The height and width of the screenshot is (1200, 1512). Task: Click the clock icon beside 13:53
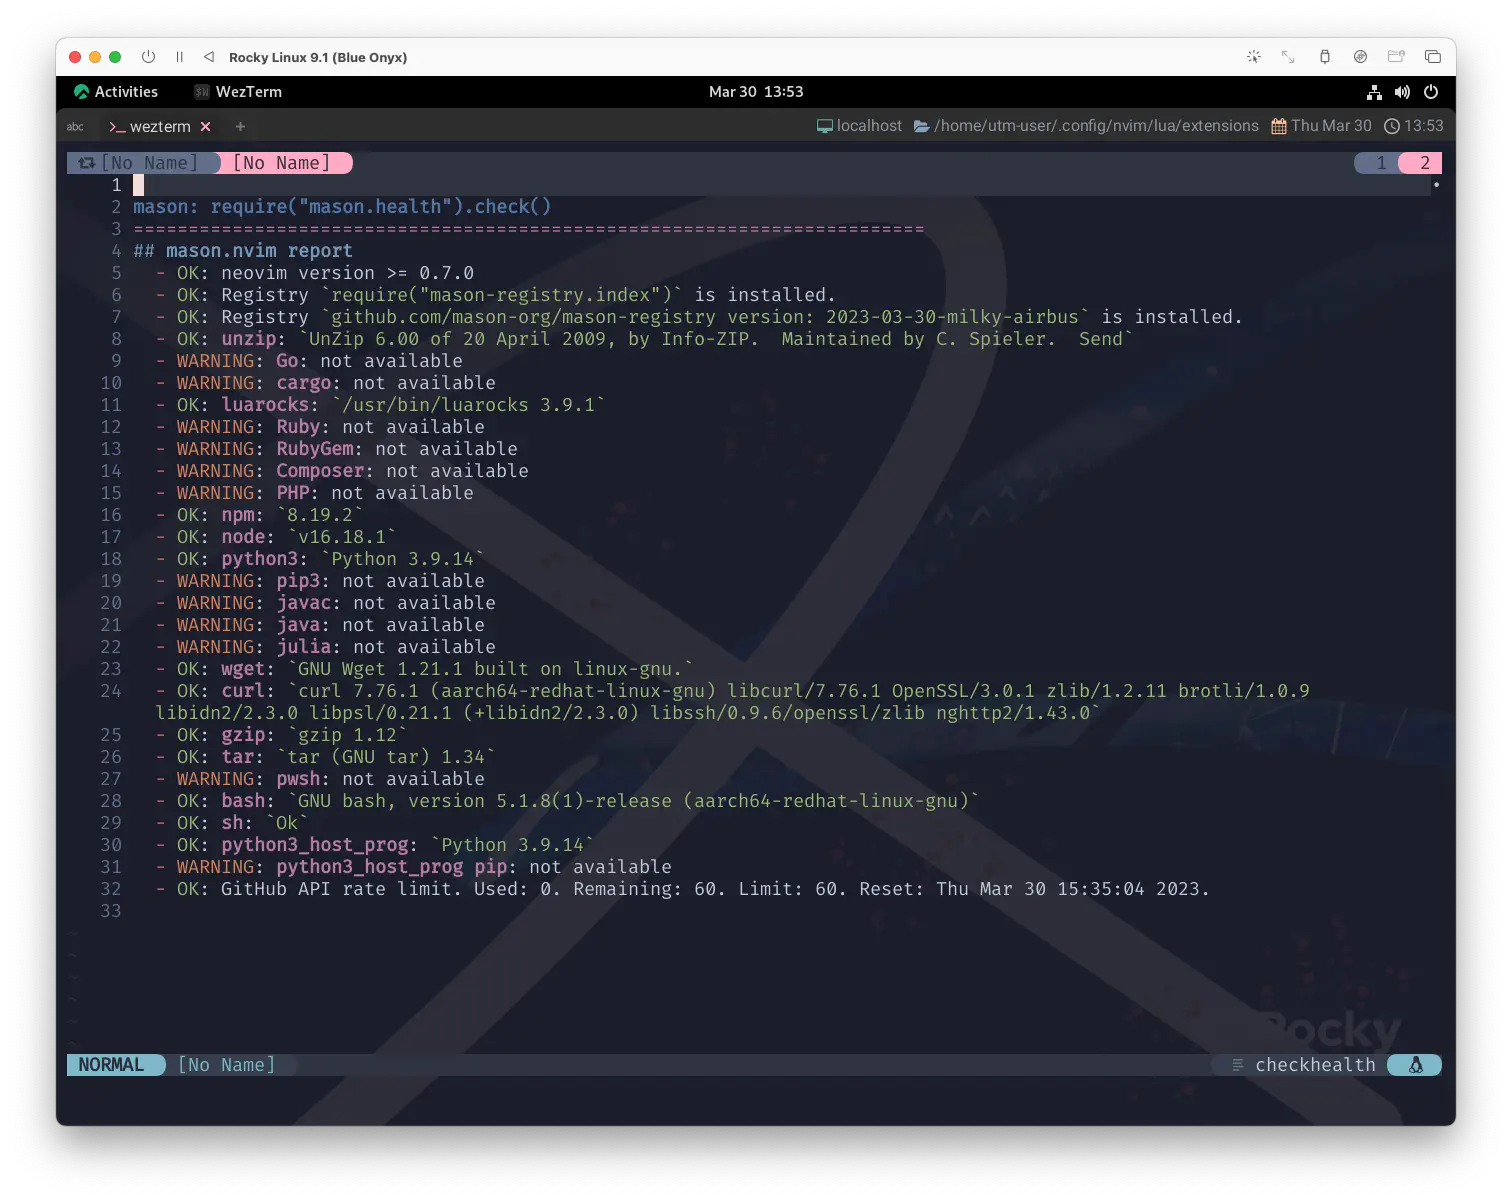1392,126
